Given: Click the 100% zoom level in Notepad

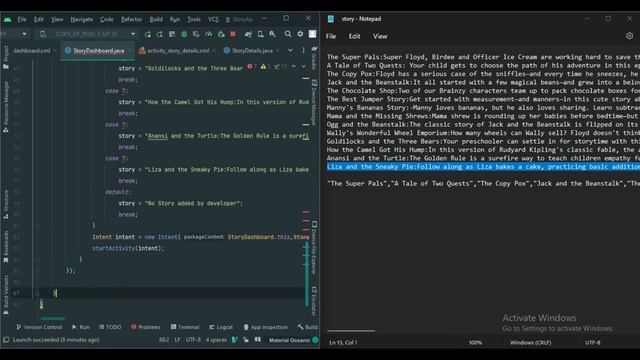Looking at the screenshot, I should [x=475, y=342].
